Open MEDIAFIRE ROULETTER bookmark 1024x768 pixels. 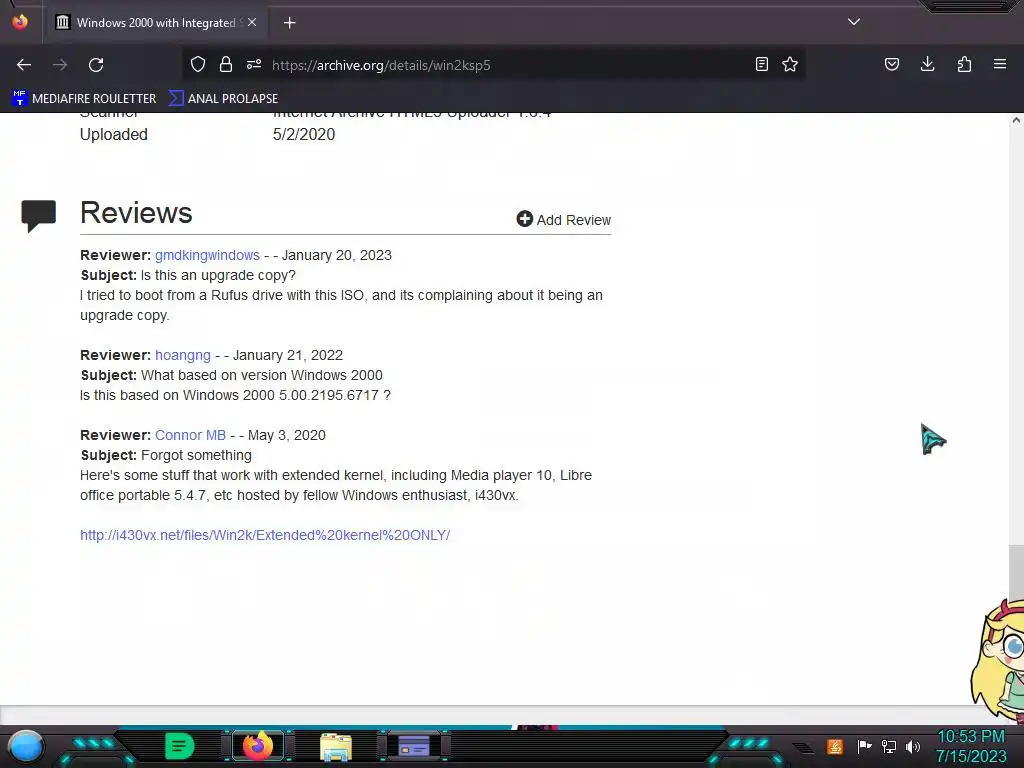pyautogui.click(x=84, y=99)
